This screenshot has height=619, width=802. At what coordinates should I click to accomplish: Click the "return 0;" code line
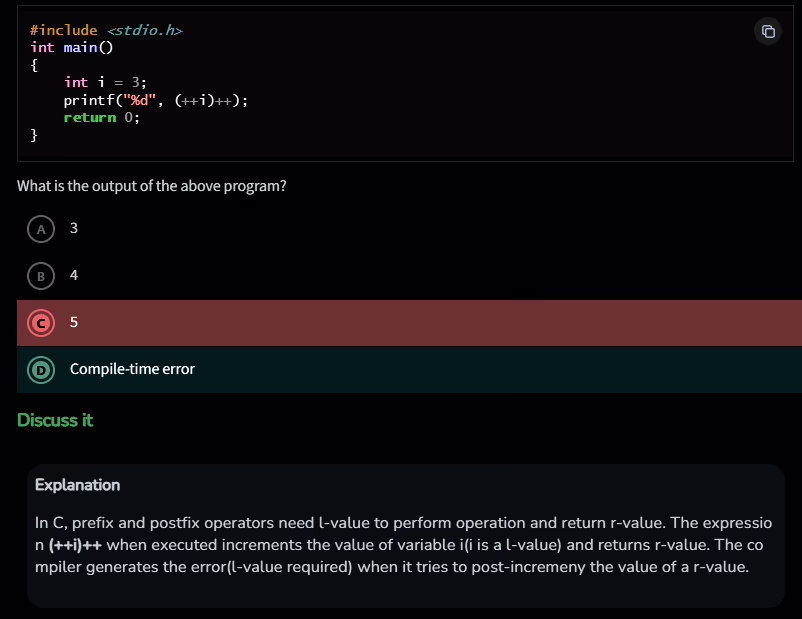[x=101, y=117]
